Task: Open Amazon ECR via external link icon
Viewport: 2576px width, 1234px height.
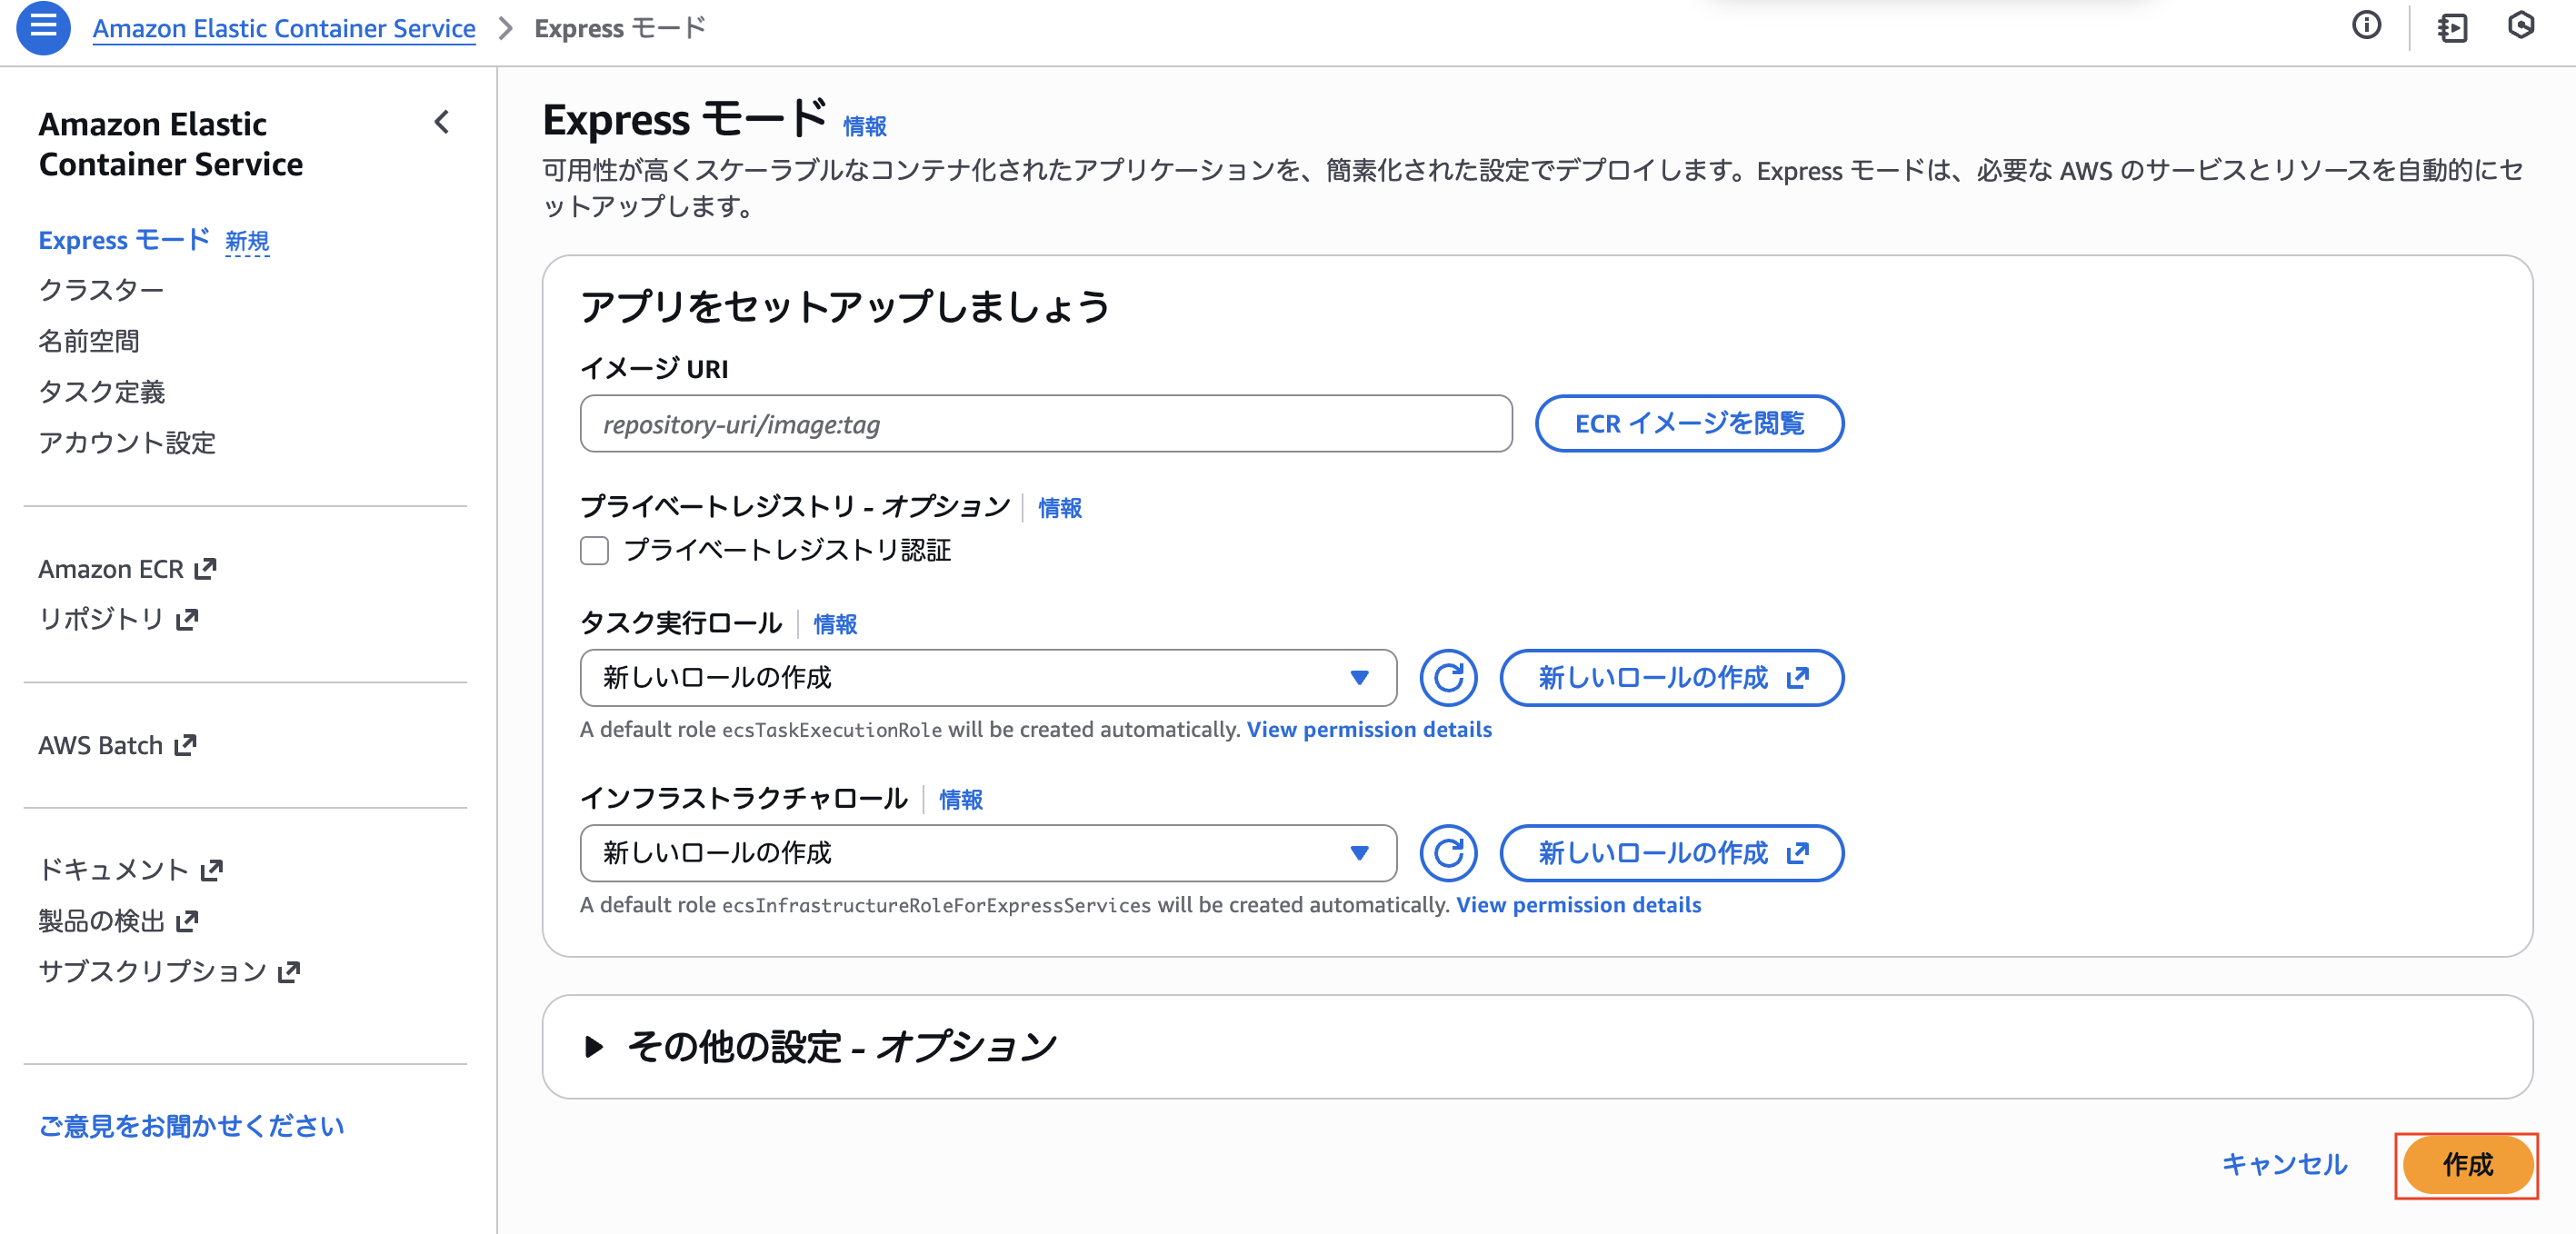Action: point(206,567)
